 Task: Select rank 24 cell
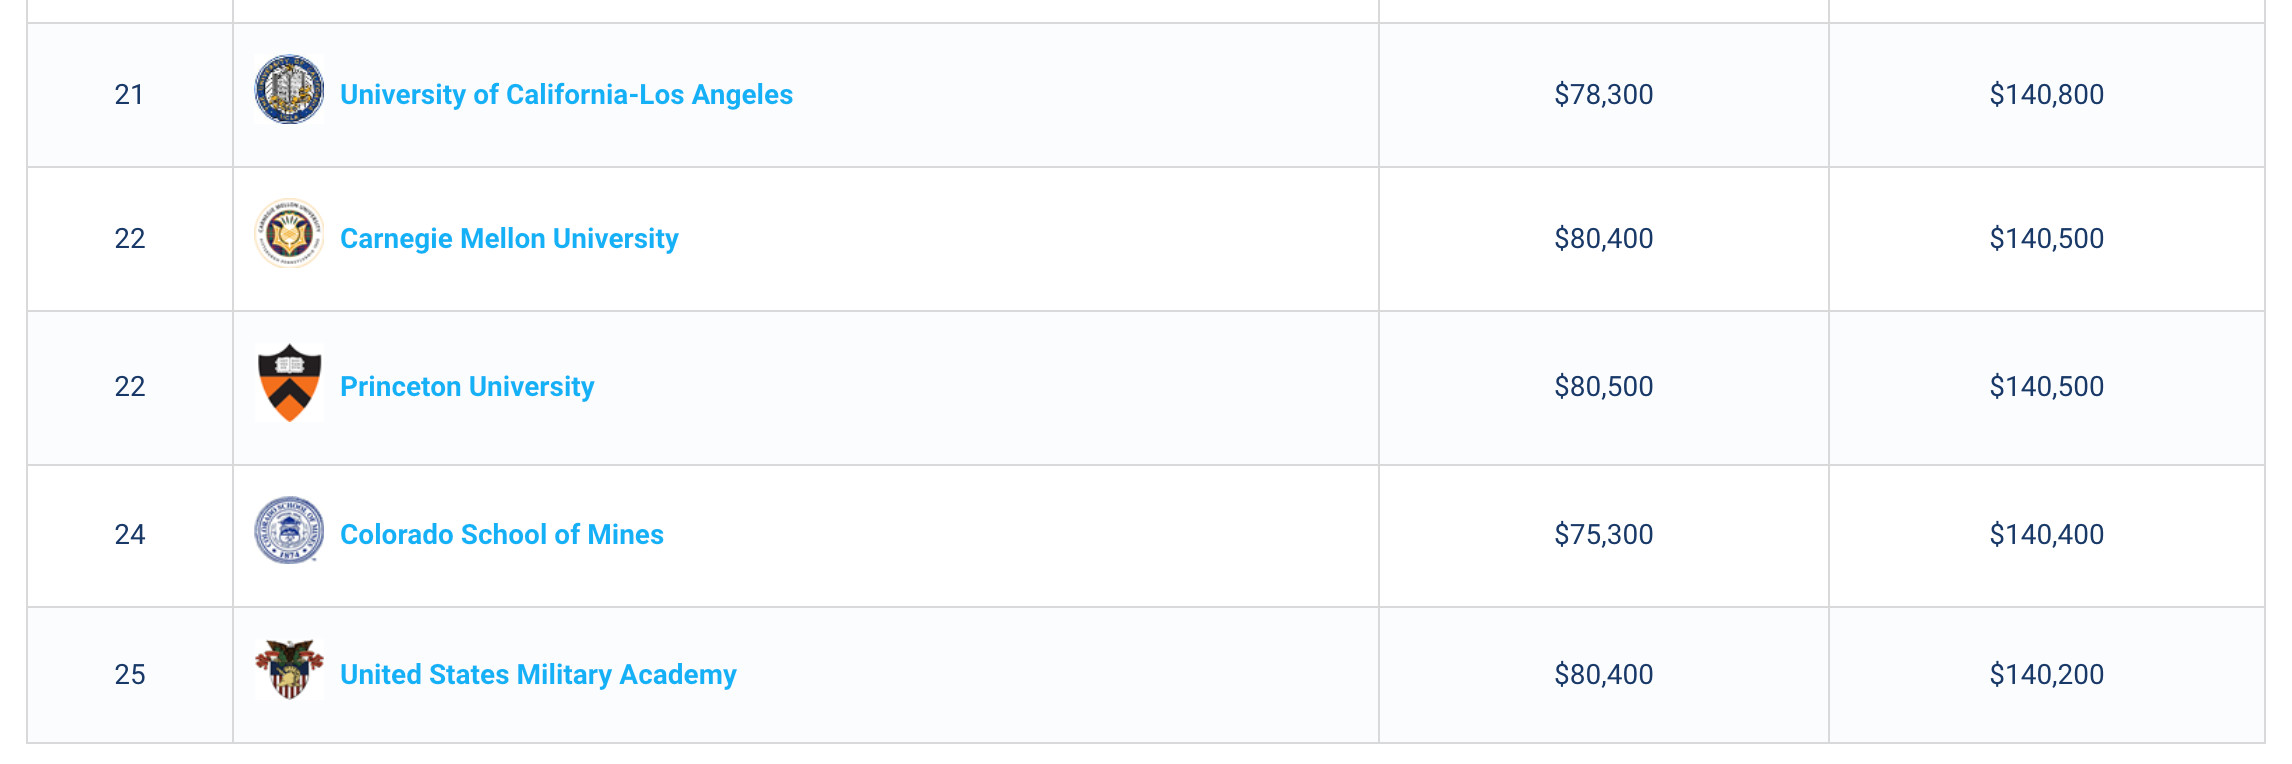(130, 535)
